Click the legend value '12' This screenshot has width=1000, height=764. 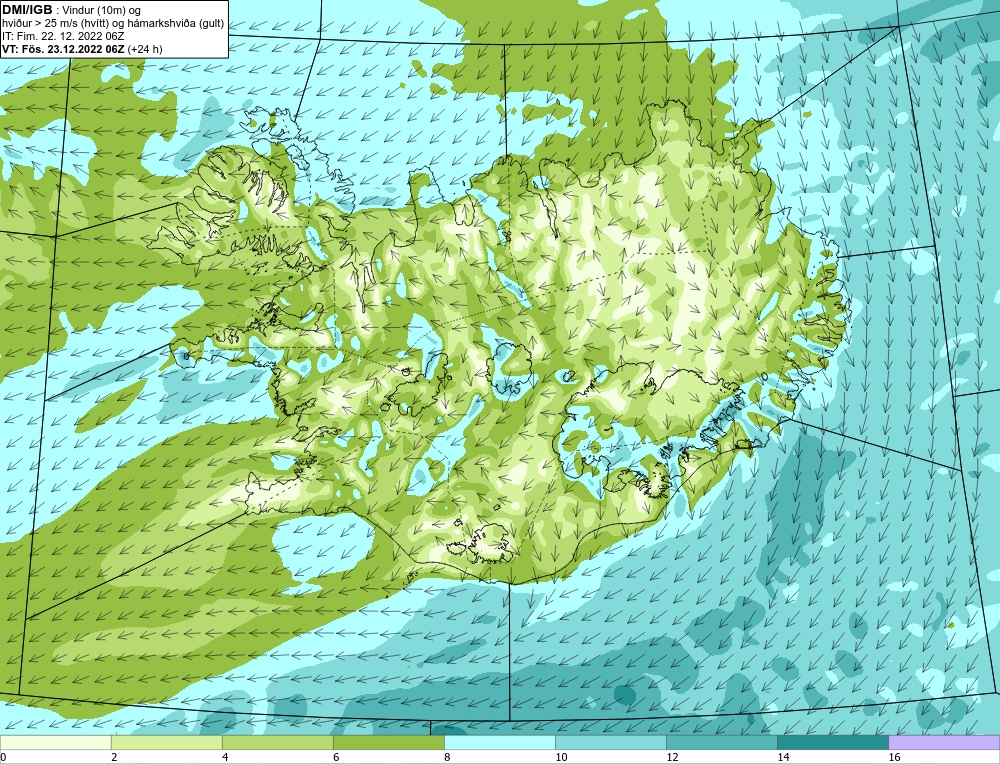pos(672,757)
